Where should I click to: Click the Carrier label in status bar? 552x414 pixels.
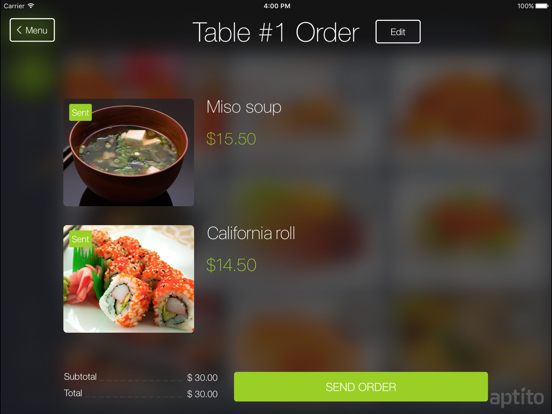click(x=14, y=6)
